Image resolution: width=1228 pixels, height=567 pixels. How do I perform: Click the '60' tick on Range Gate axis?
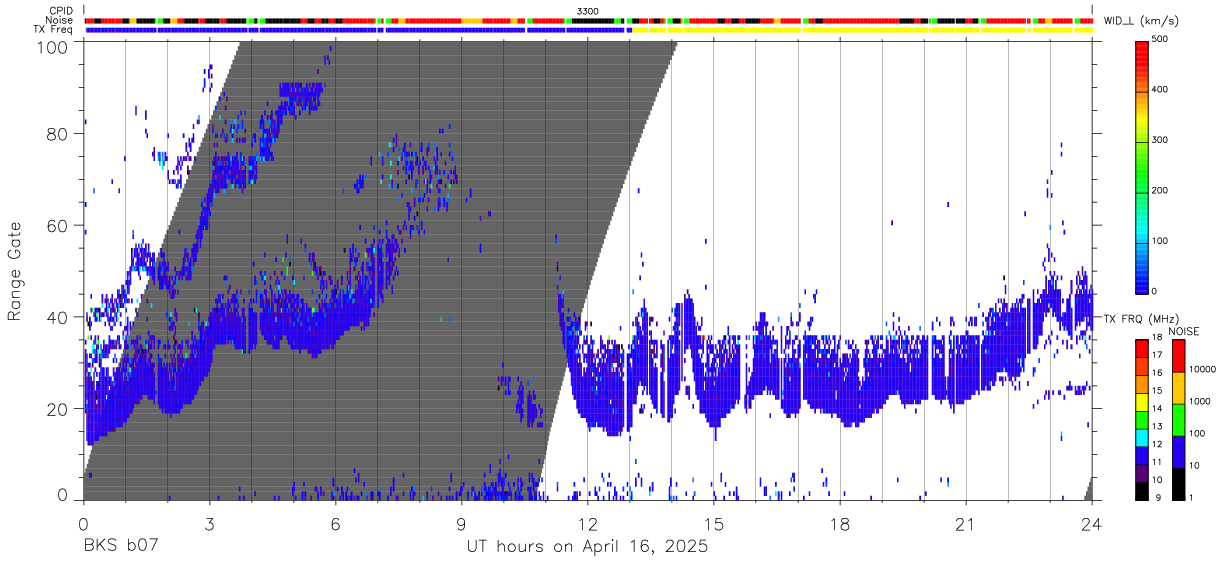click(x=57, y=227)
